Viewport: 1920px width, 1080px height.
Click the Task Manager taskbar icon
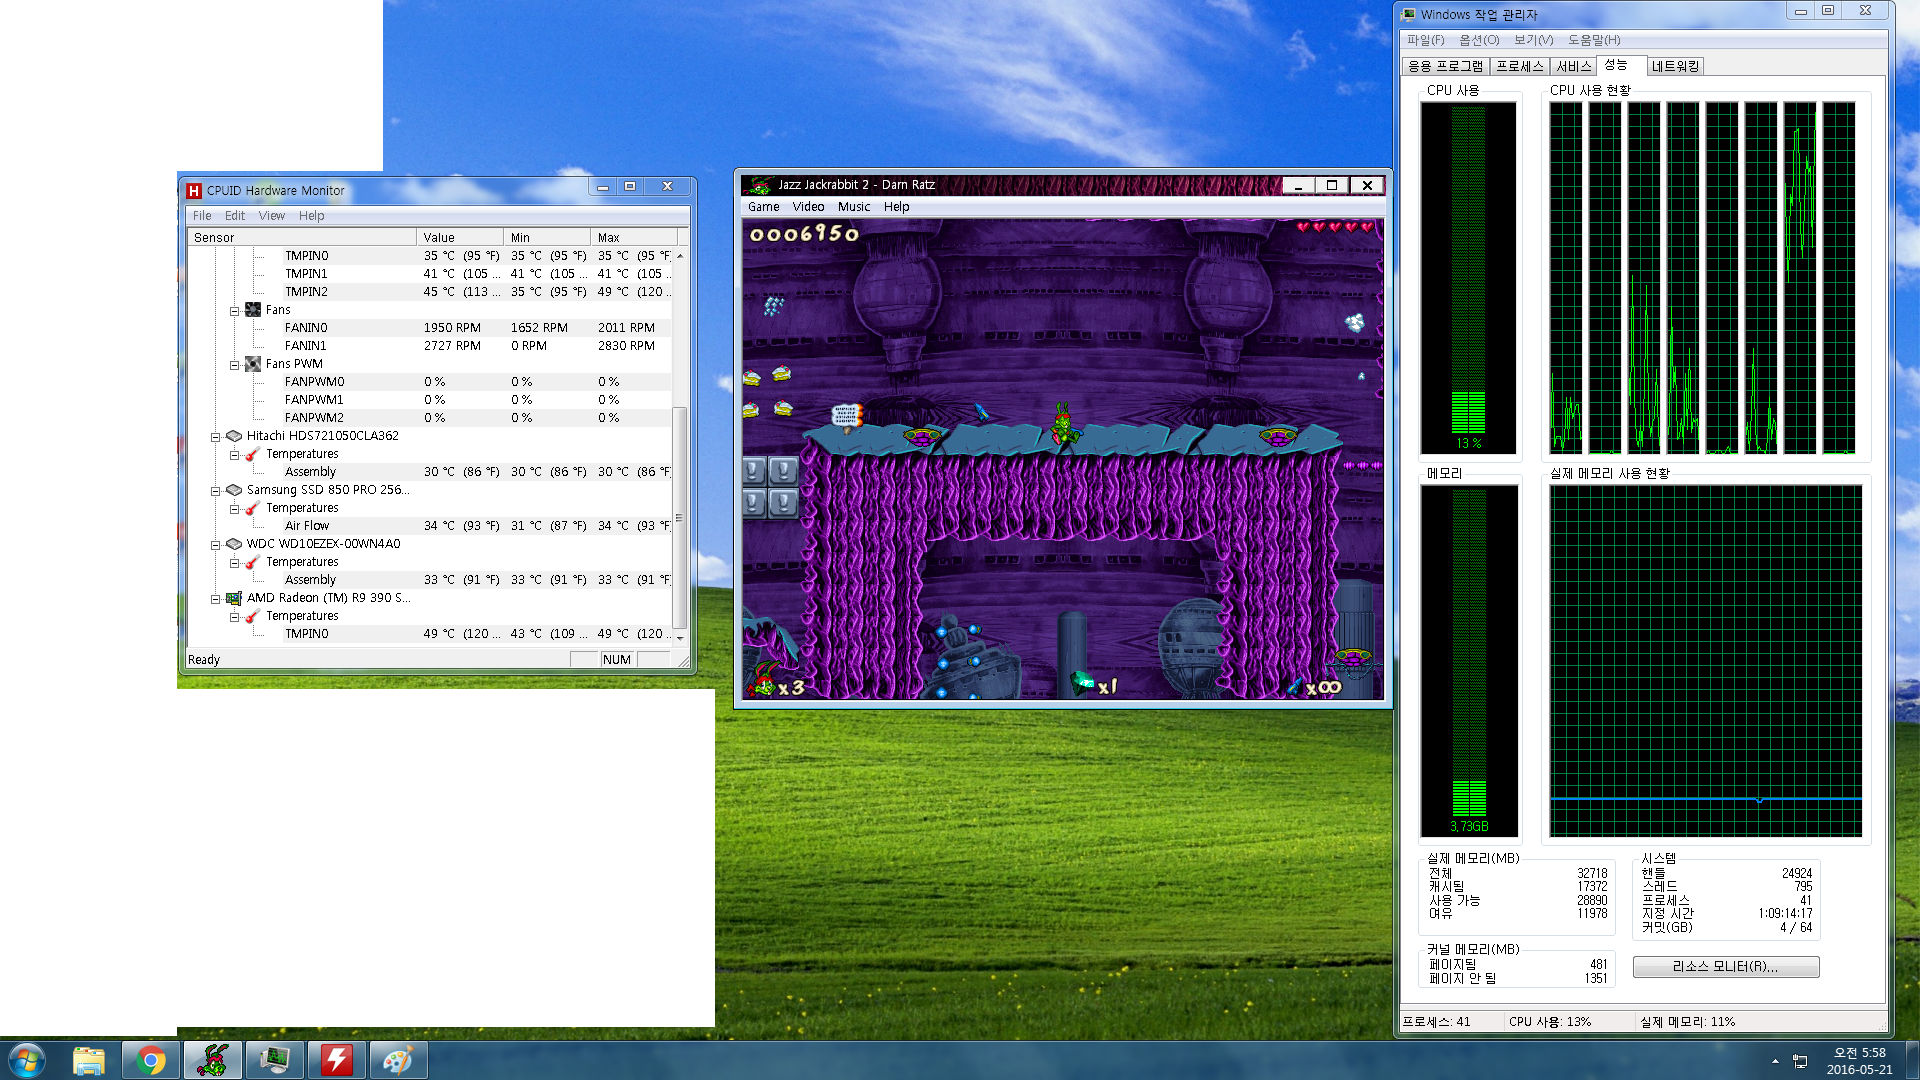[x=274, y=1060]
